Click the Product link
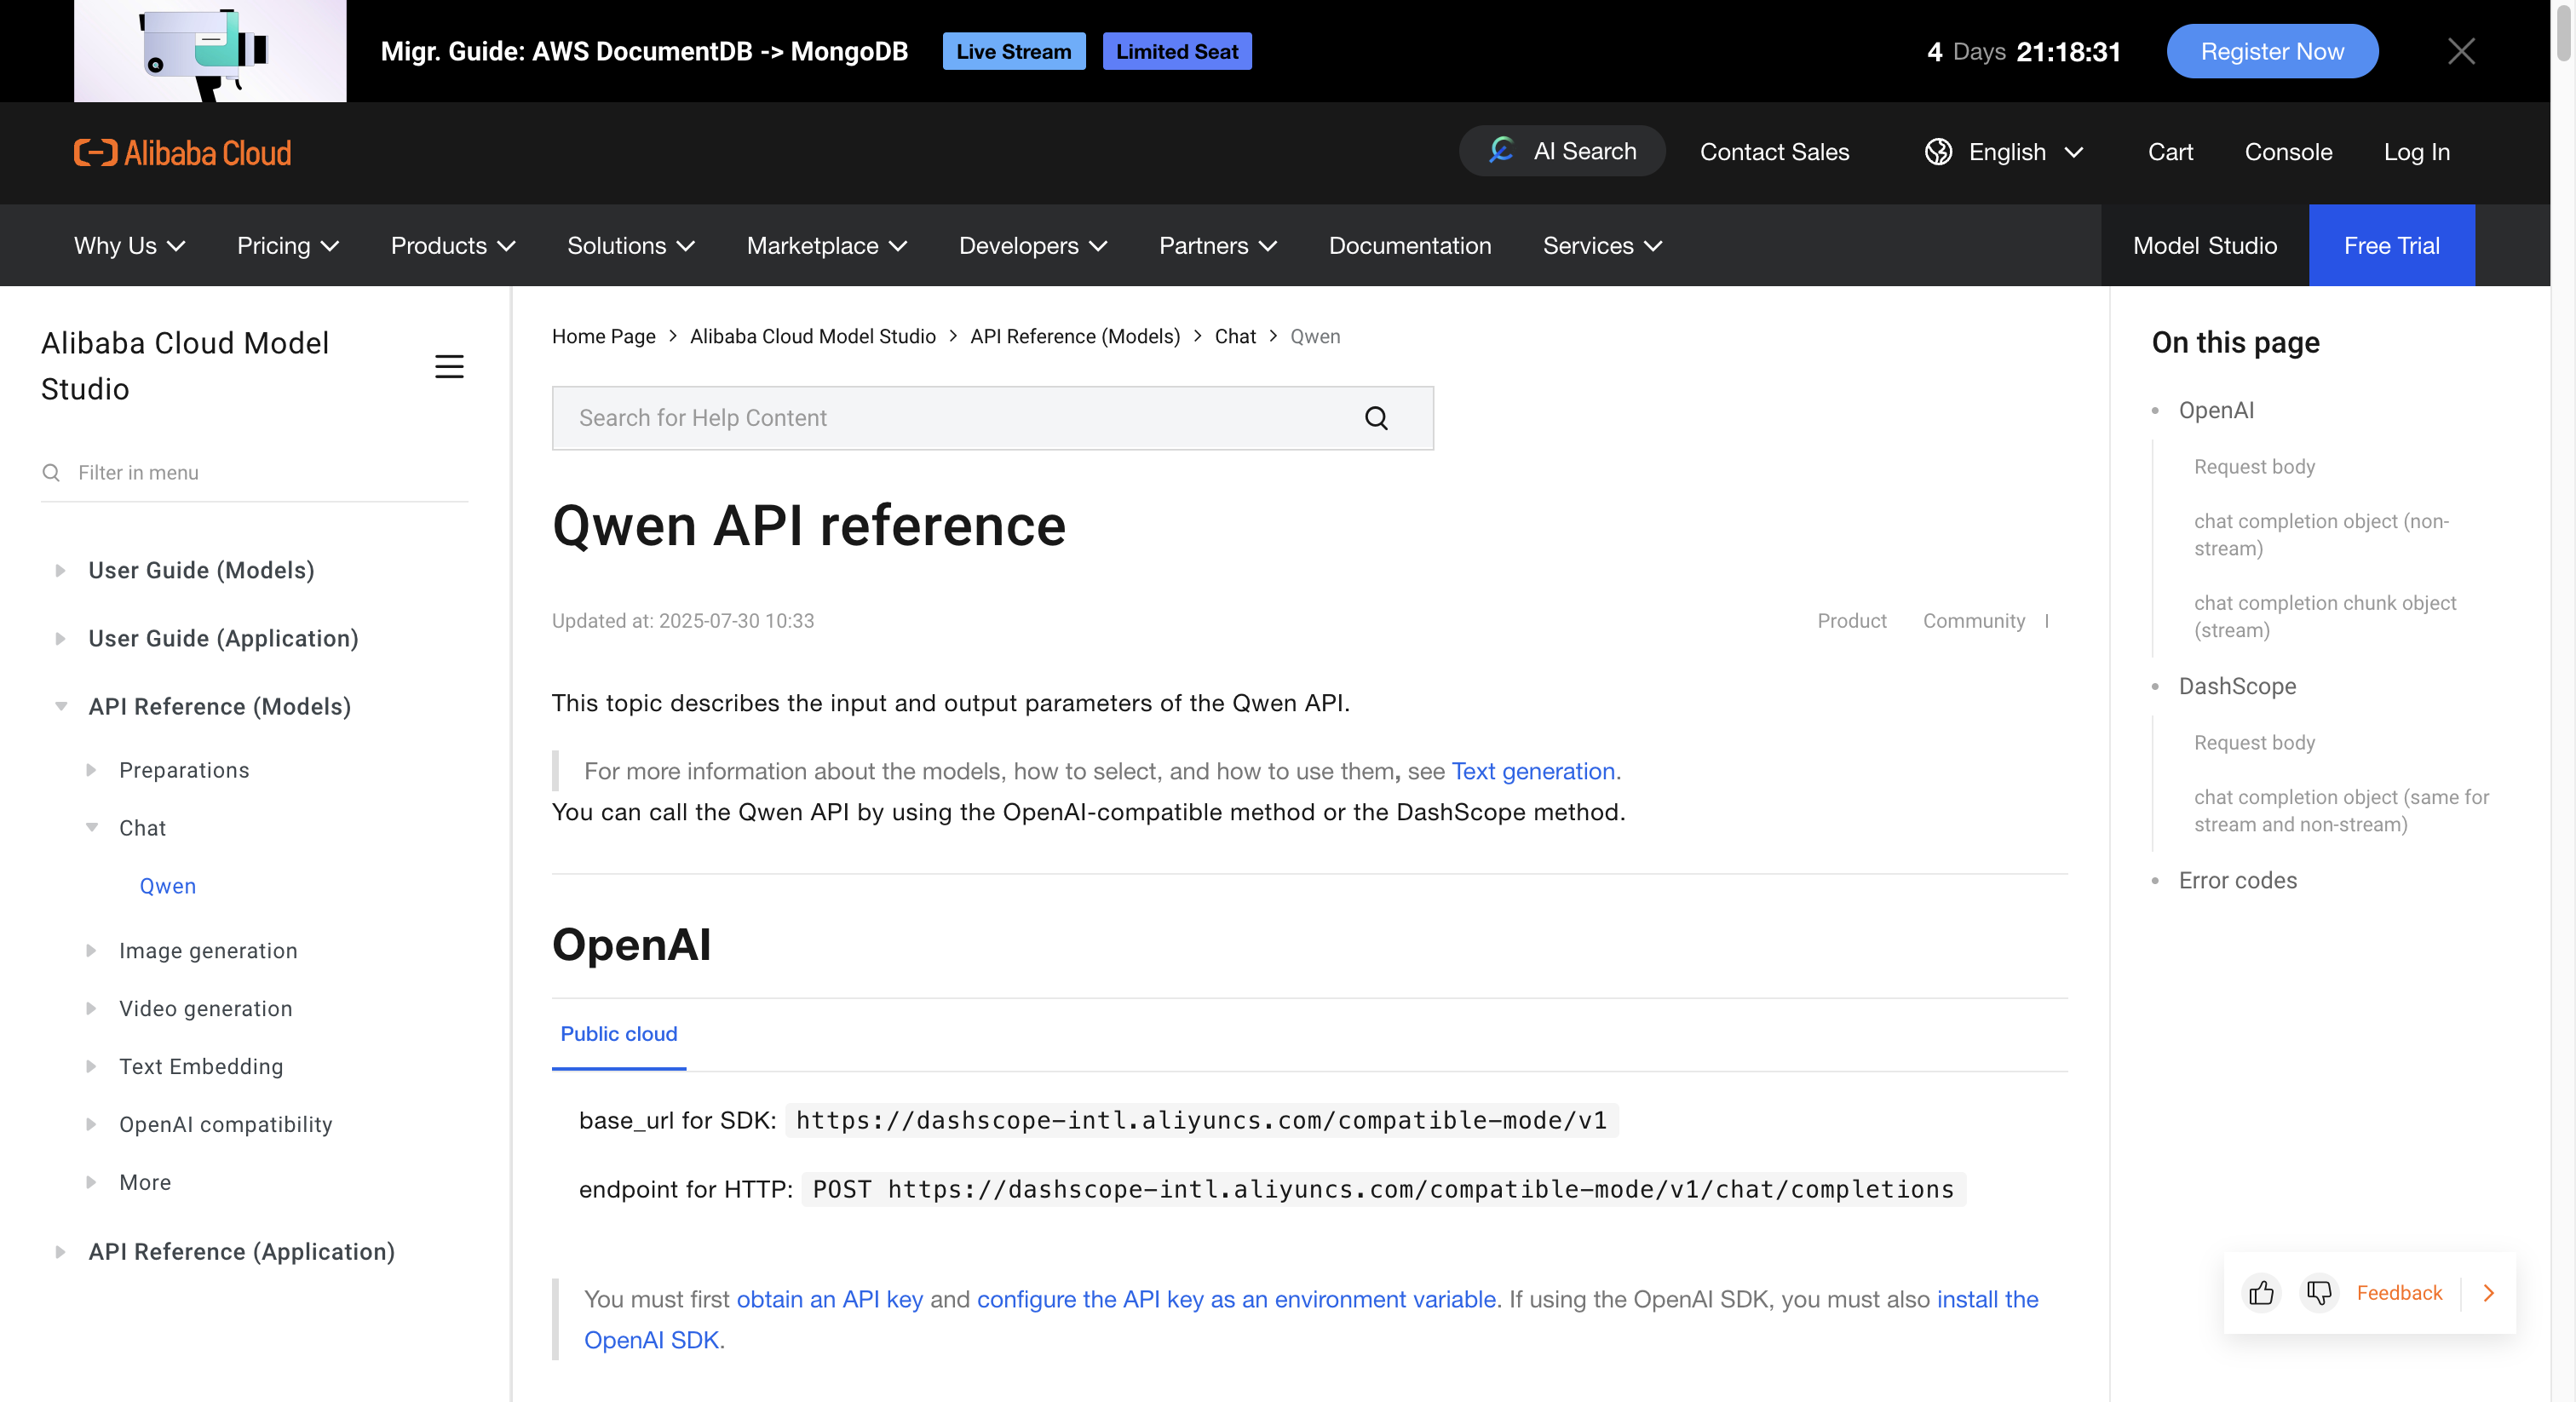This screenshot has height=1402, width=2576. tap(1852, 621)
